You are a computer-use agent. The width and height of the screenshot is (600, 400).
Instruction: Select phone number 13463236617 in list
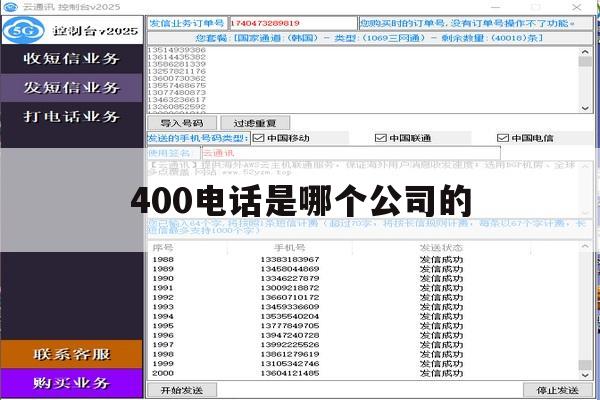[x=176, y=100]
